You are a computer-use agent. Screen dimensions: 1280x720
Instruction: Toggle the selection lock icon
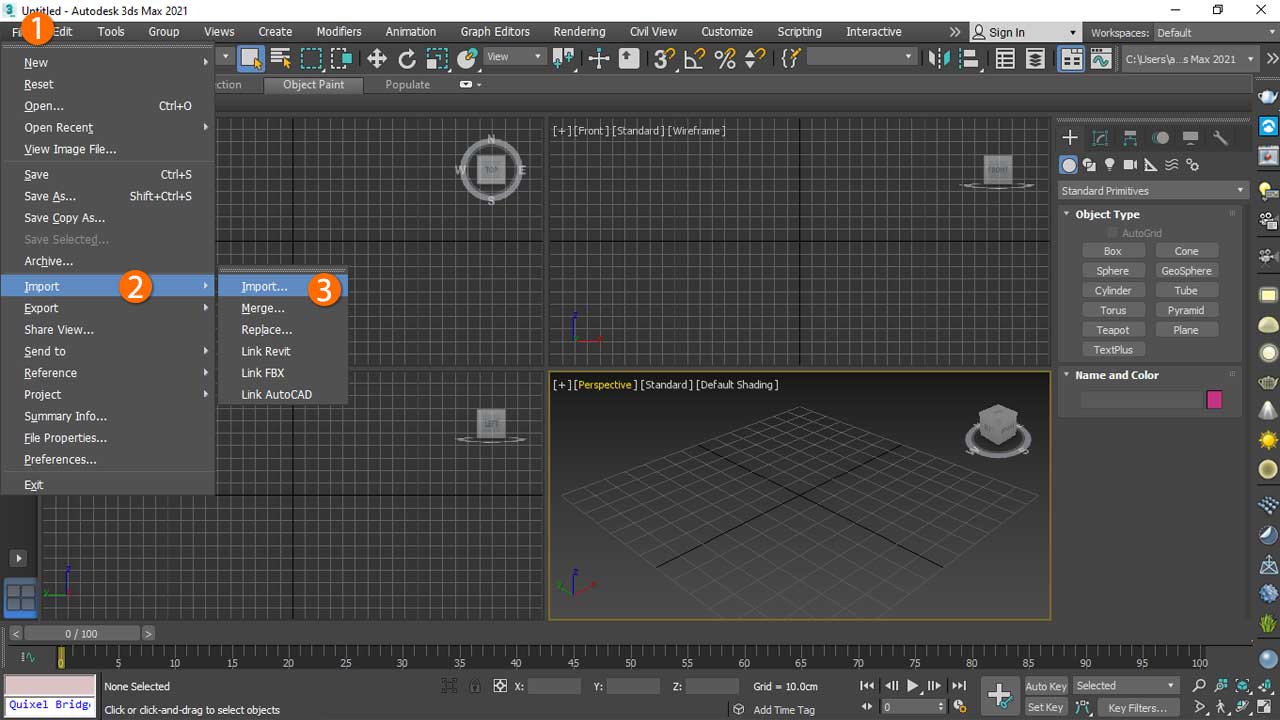tap(474, 686)
